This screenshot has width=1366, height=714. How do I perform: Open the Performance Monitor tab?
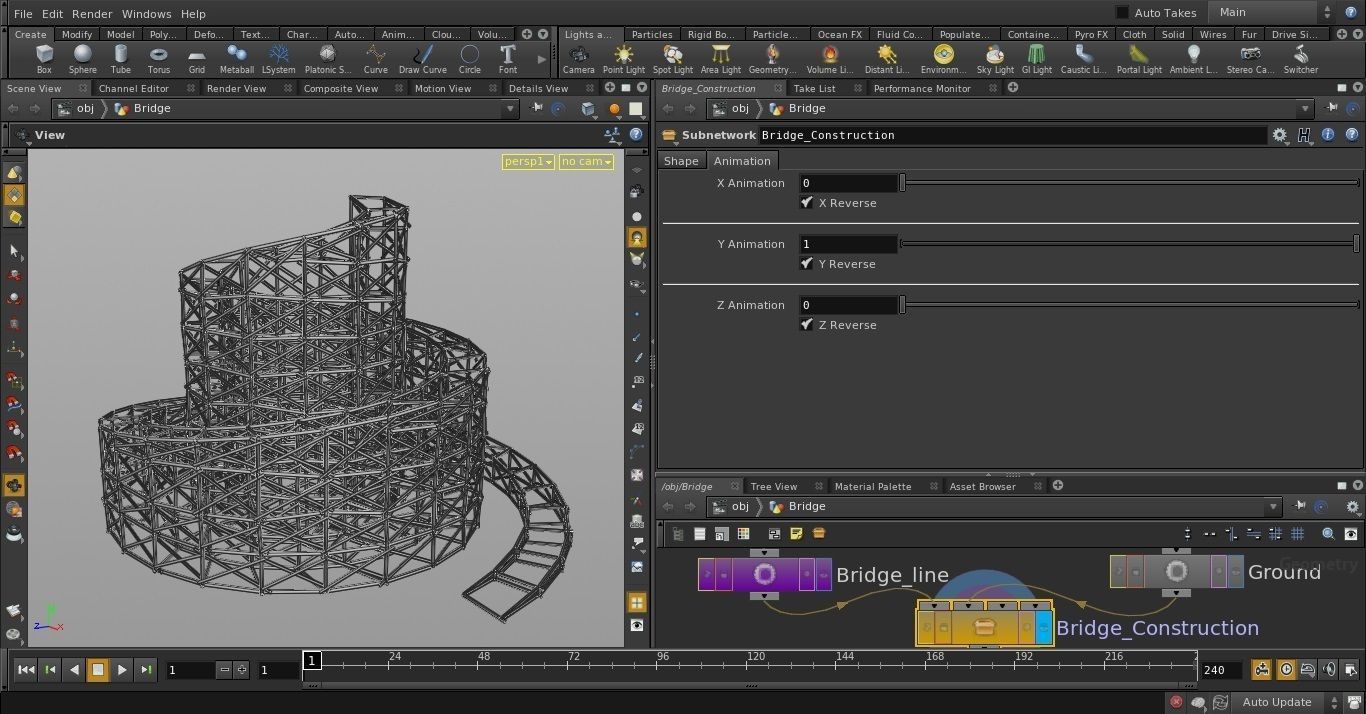[x=922, y=88]
